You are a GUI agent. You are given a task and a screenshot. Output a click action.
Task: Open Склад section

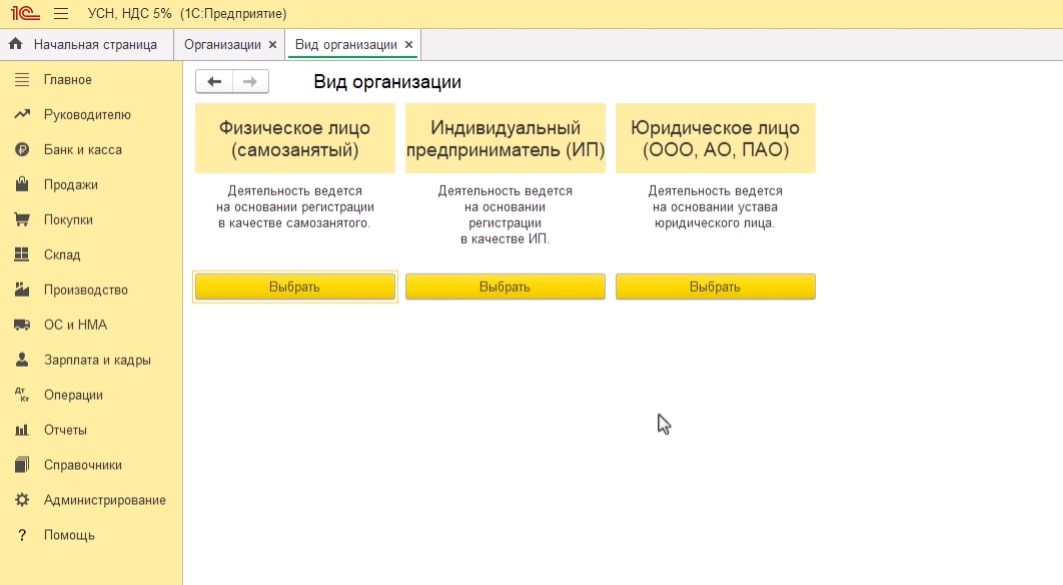tap(61, 255)
